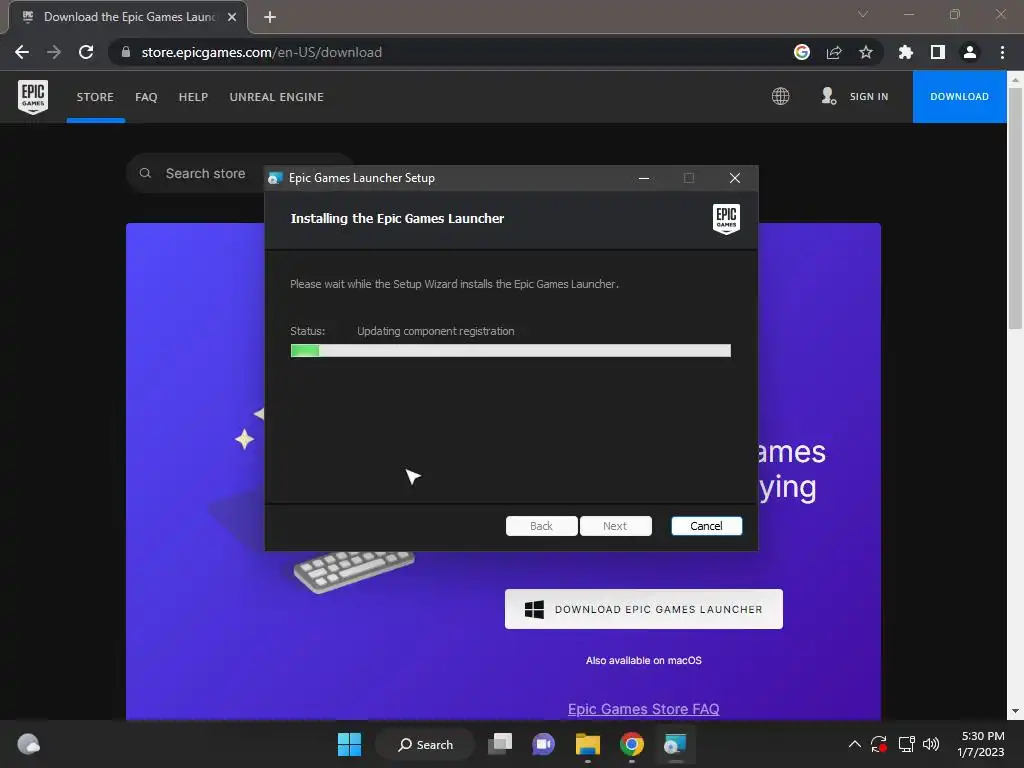Screen dimensions: 1024x768
Task: Open File Explorer from the taskbar
Action: tap(588, 744)
